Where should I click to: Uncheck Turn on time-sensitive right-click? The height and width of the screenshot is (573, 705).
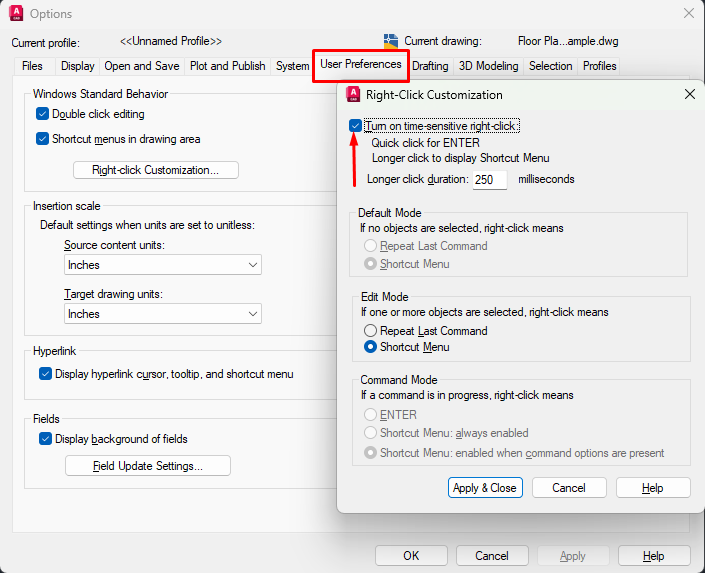[355, 125]
